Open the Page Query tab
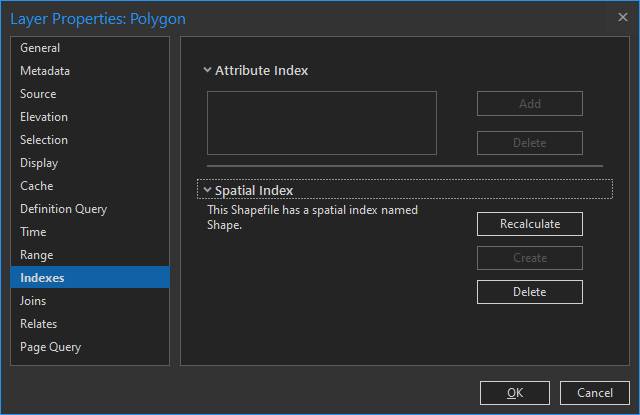640x415 pixels. coord(50,347)
